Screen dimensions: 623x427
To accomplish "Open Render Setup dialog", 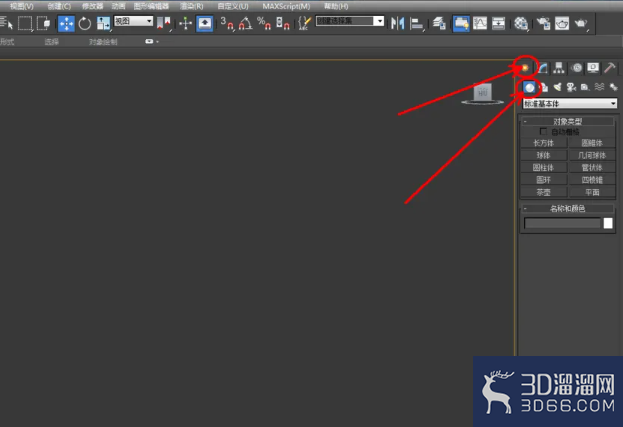I will (543, 23).
